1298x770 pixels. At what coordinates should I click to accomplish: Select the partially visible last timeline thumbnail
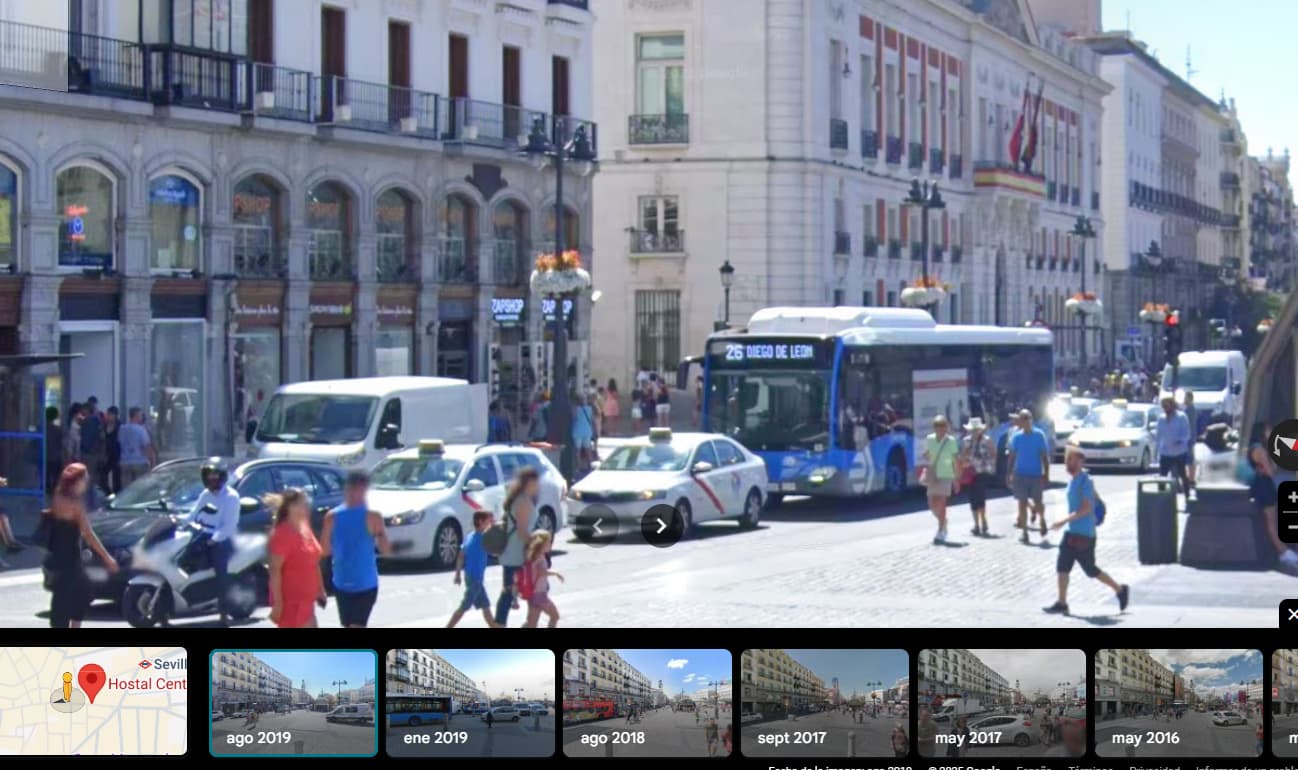(1285, 702)
